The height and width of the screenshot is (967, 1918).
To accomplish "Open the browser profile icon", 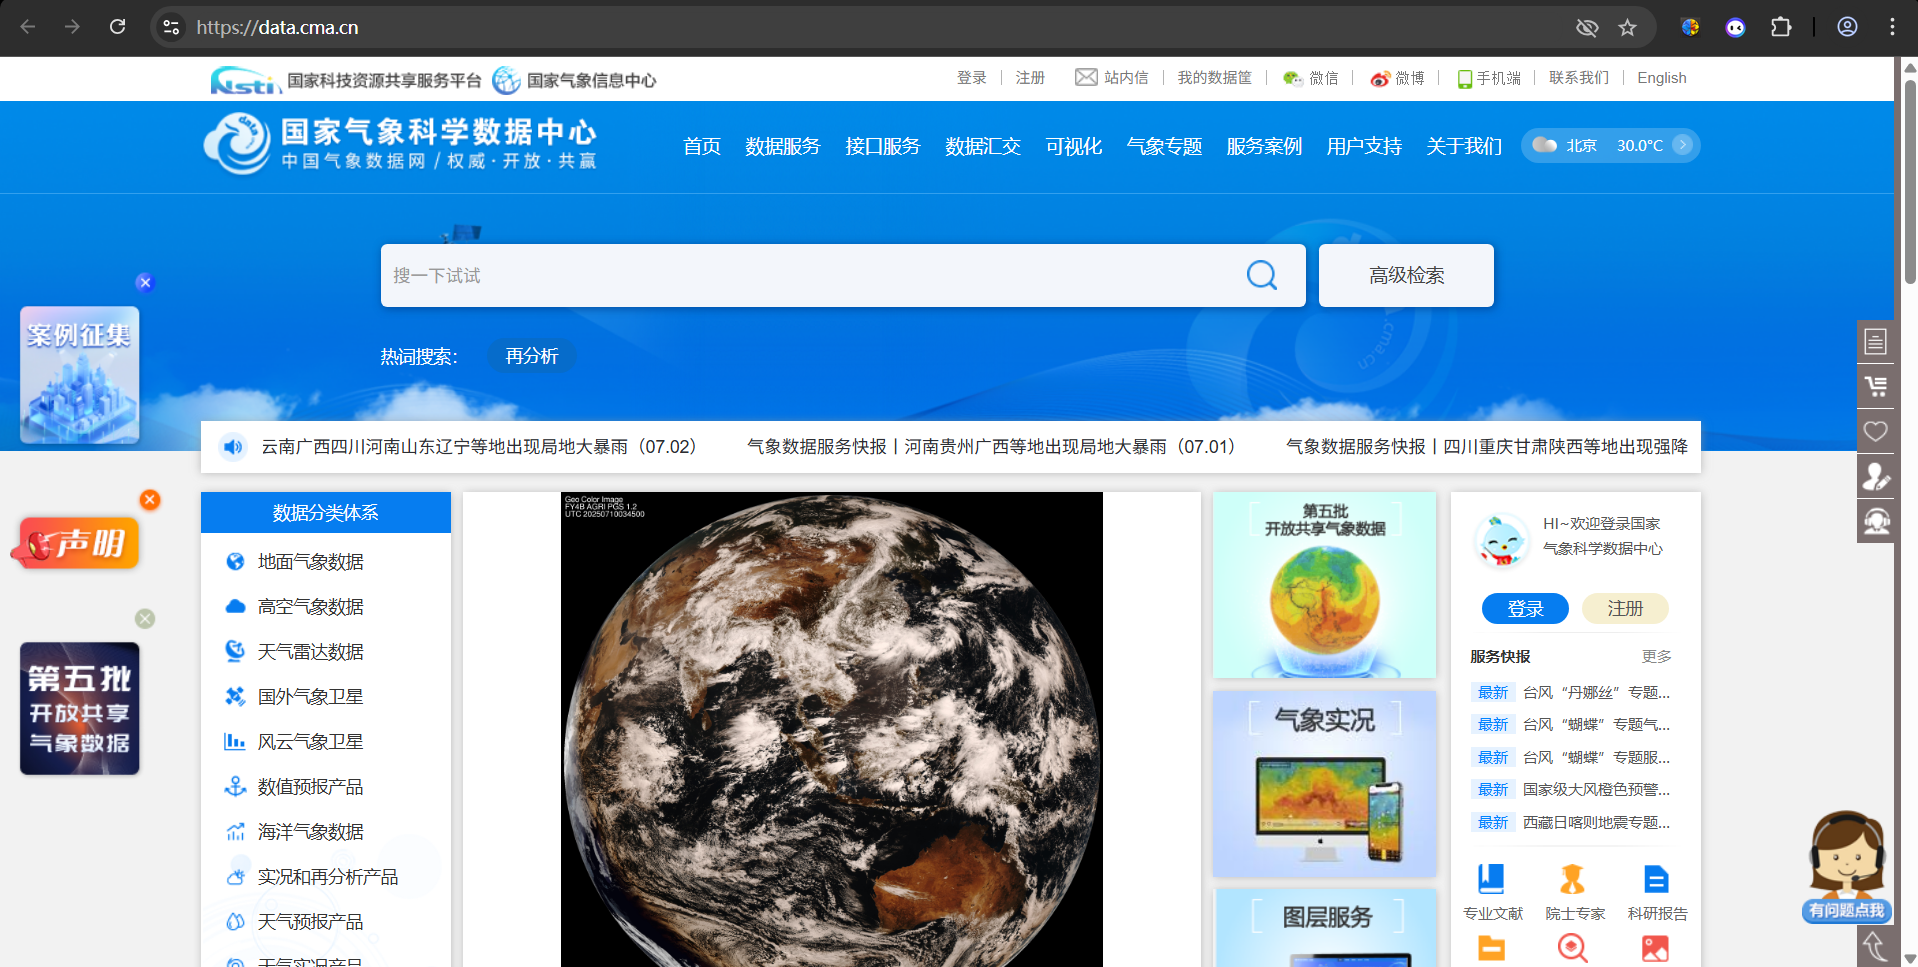I will point(1847,27).
